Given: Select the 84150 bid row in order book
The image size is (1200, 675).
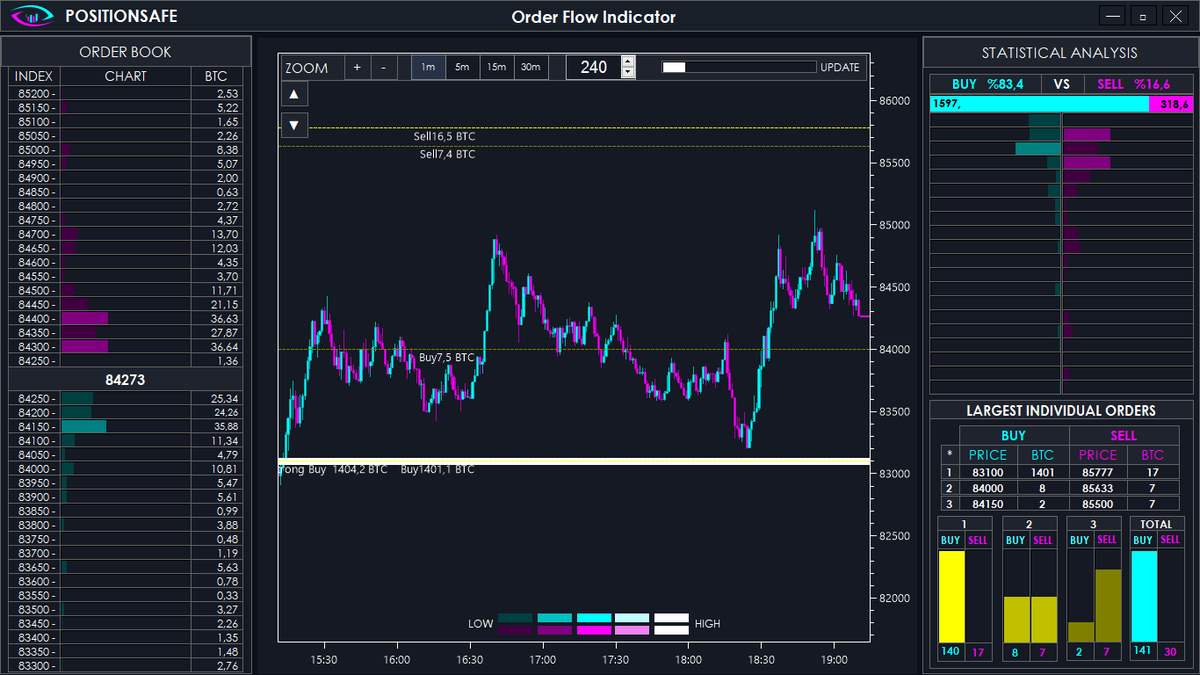Looking at the screenshot, I should 125,426.
